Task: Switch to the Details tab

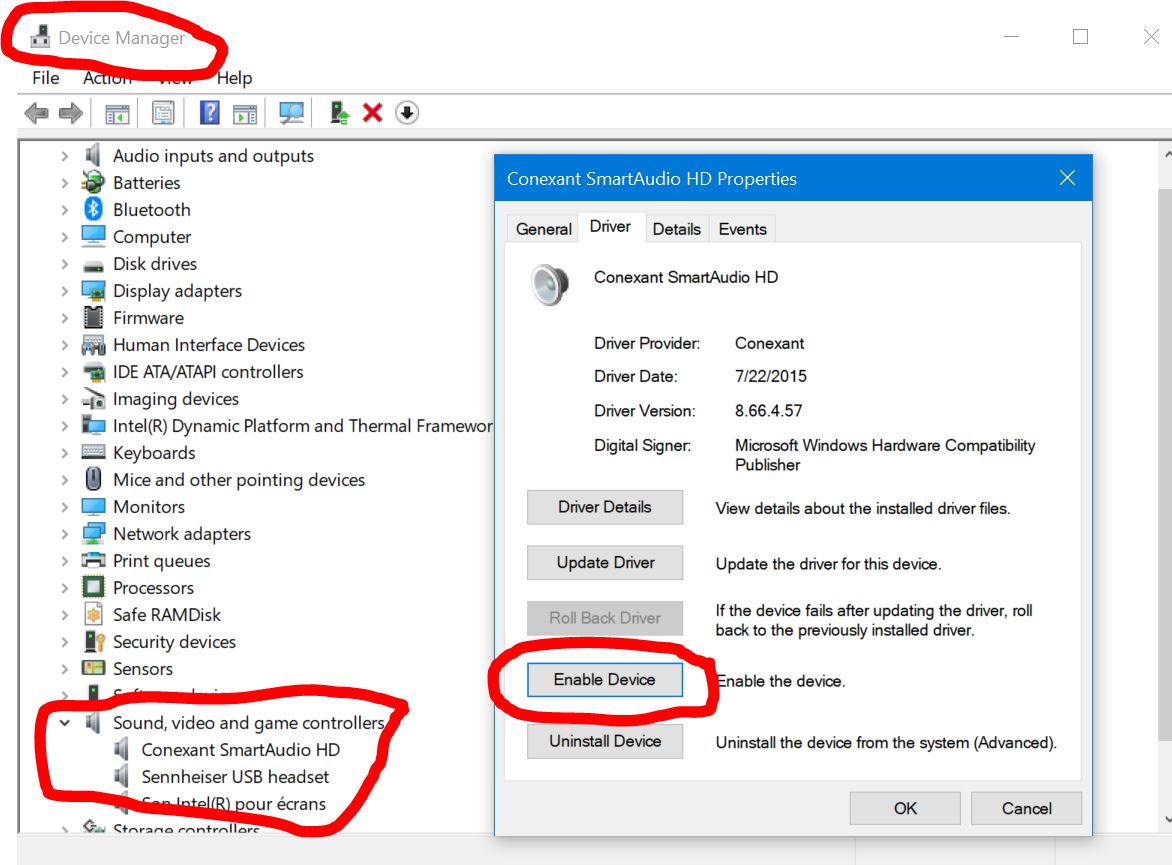Action: click(676, 229)
